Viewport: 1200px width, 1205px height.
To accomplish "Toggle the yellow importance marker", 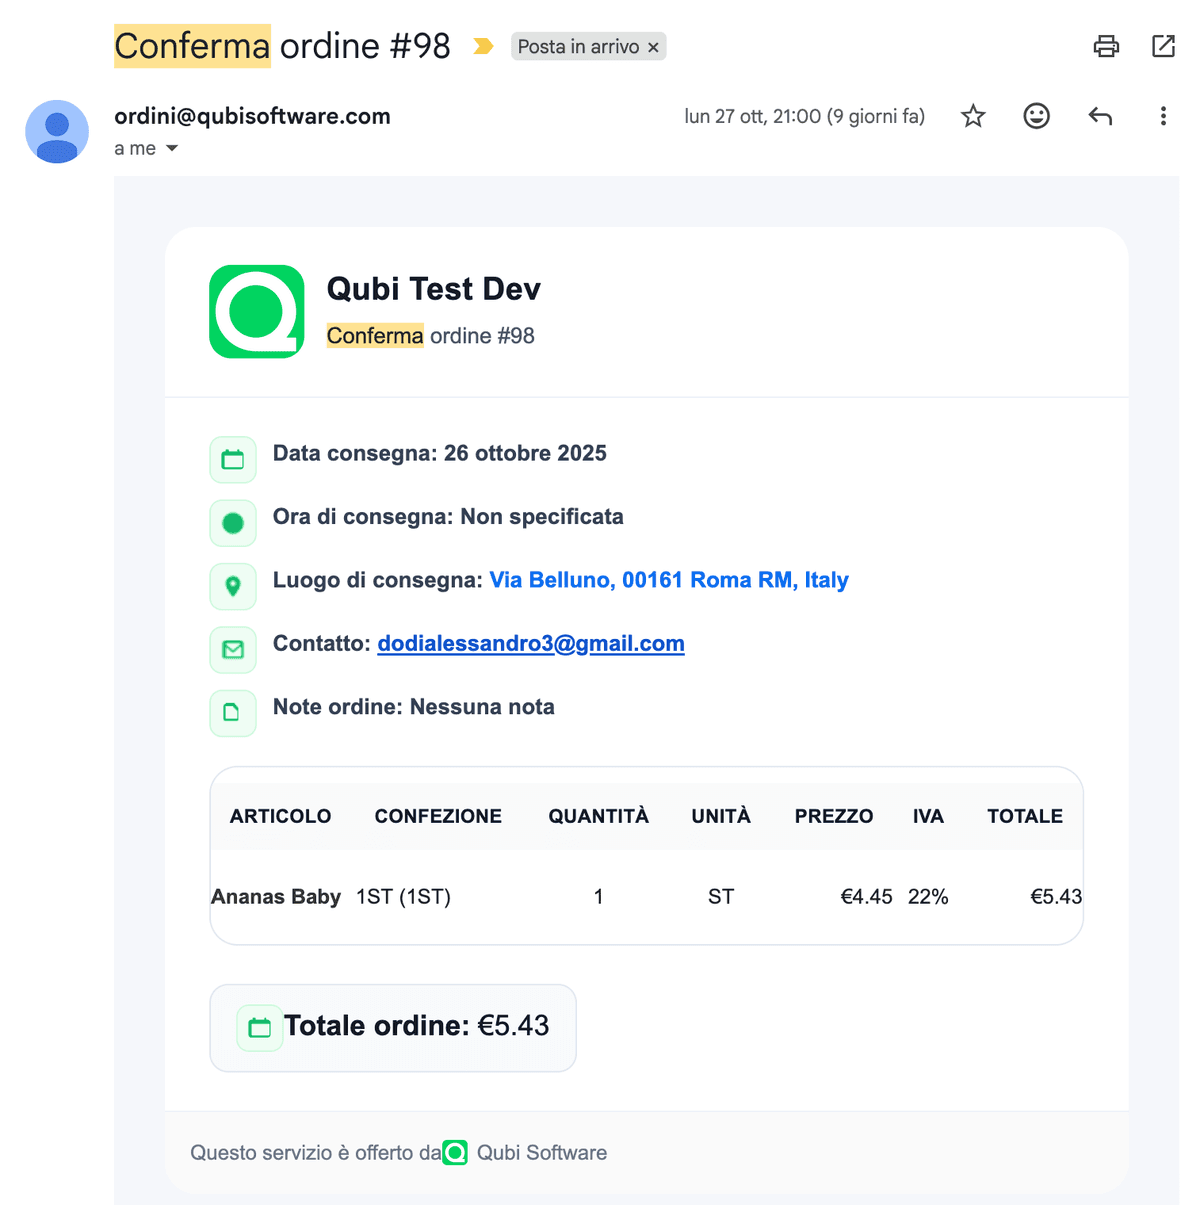I will [483, 46].
